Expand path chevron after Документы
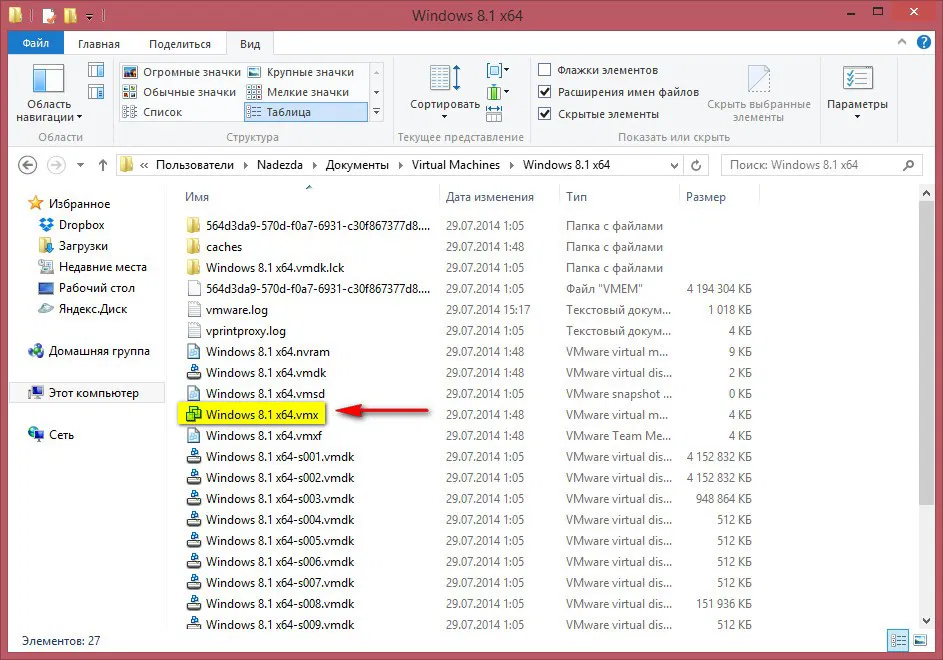943x660 pixels. (x=401, y=165)
